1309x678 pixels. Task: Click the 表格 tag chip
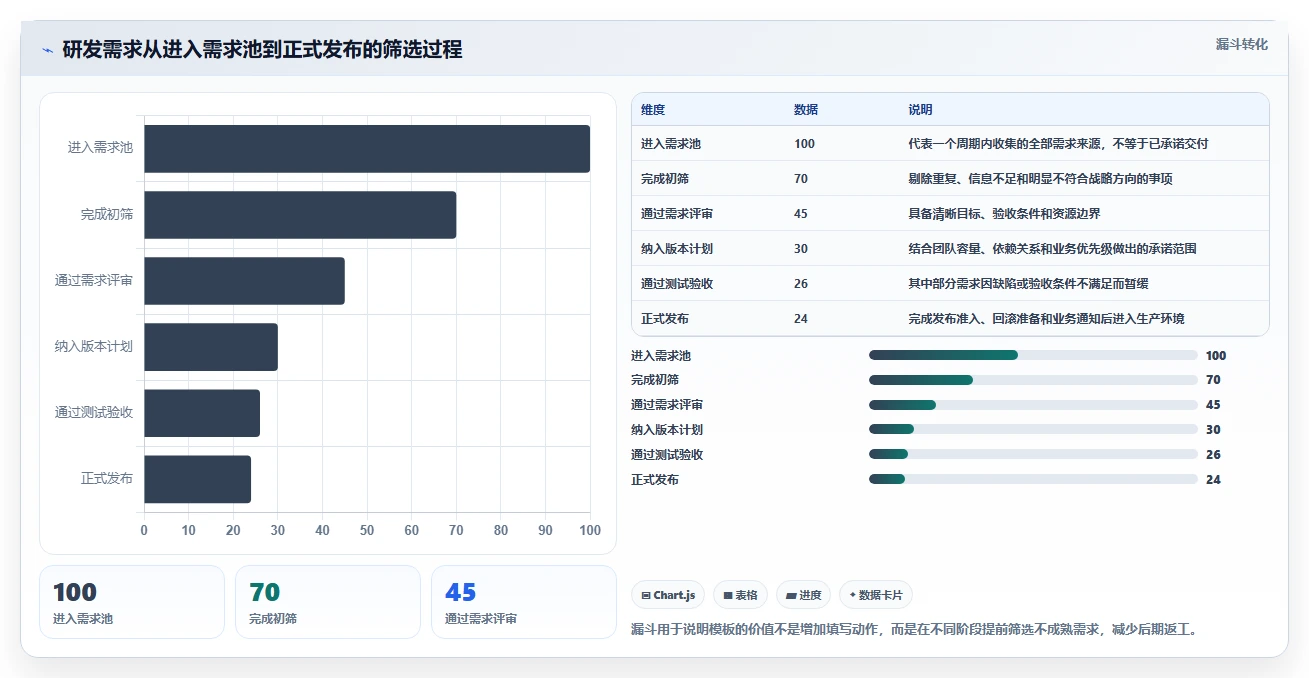point(740,595)
